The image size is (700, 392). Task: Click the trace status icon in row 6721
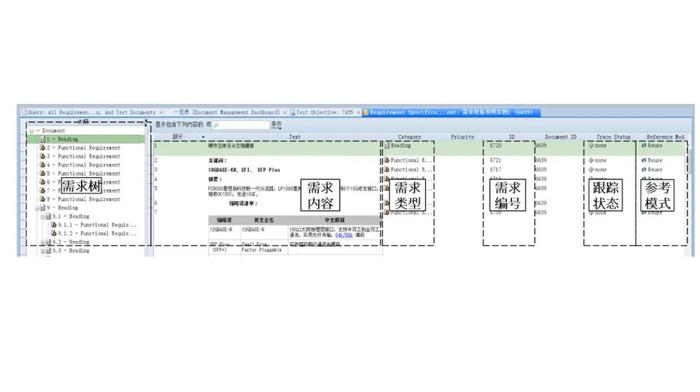point(591,160)
